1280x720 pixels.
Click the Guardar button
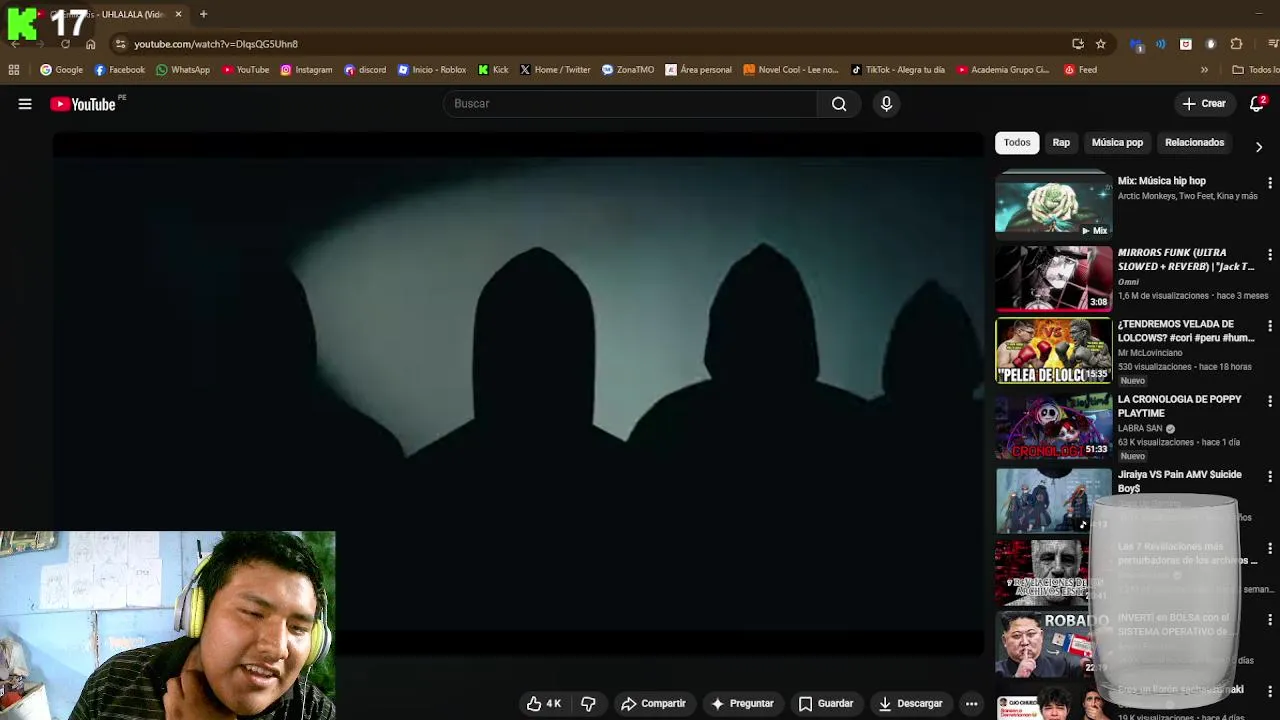click(x=826, y=704)
